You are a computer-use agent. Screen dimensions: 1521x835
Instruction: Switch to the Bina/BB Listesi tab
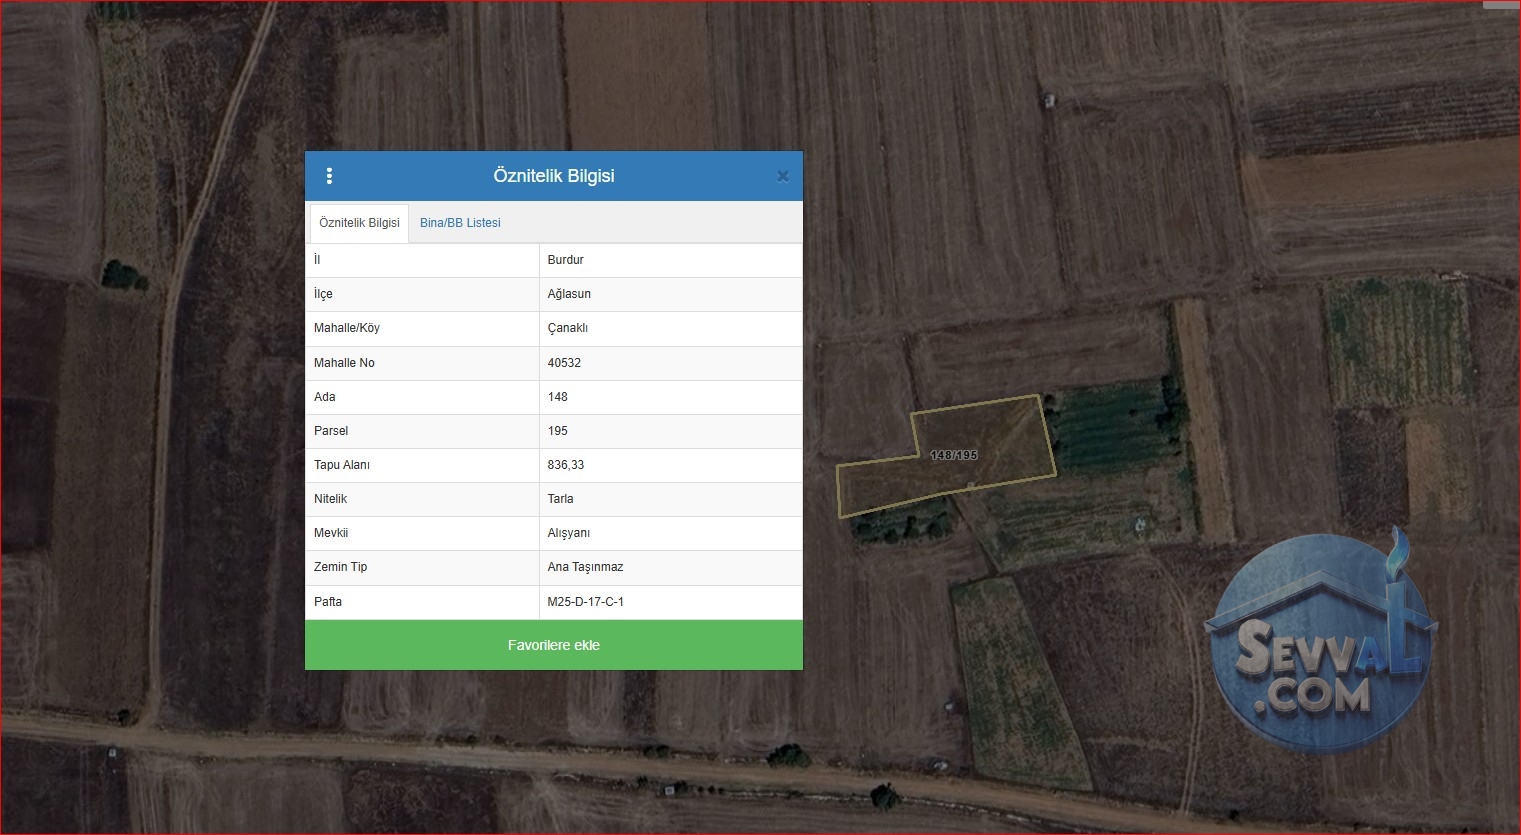[x=460, y=223]
